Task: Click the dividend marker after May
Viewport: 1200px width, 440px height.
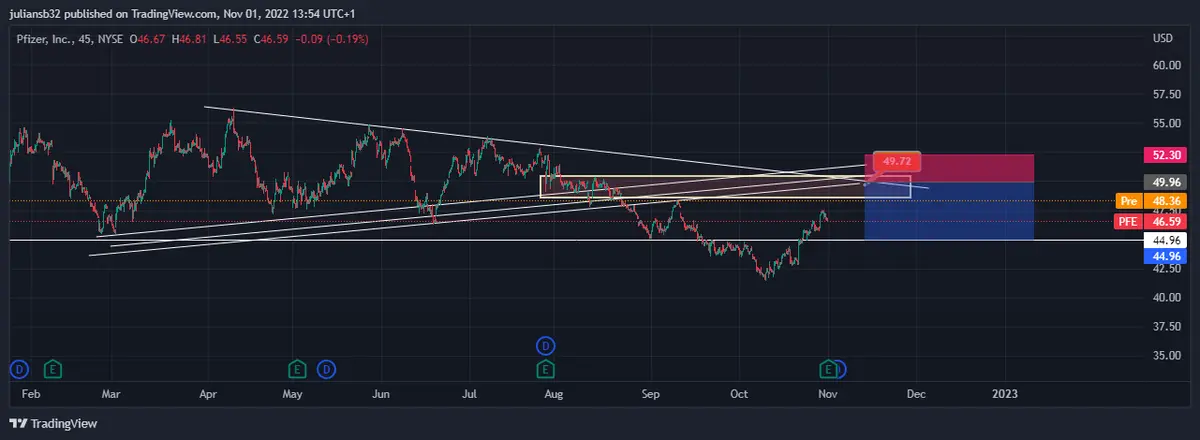Action: [327, 369]
